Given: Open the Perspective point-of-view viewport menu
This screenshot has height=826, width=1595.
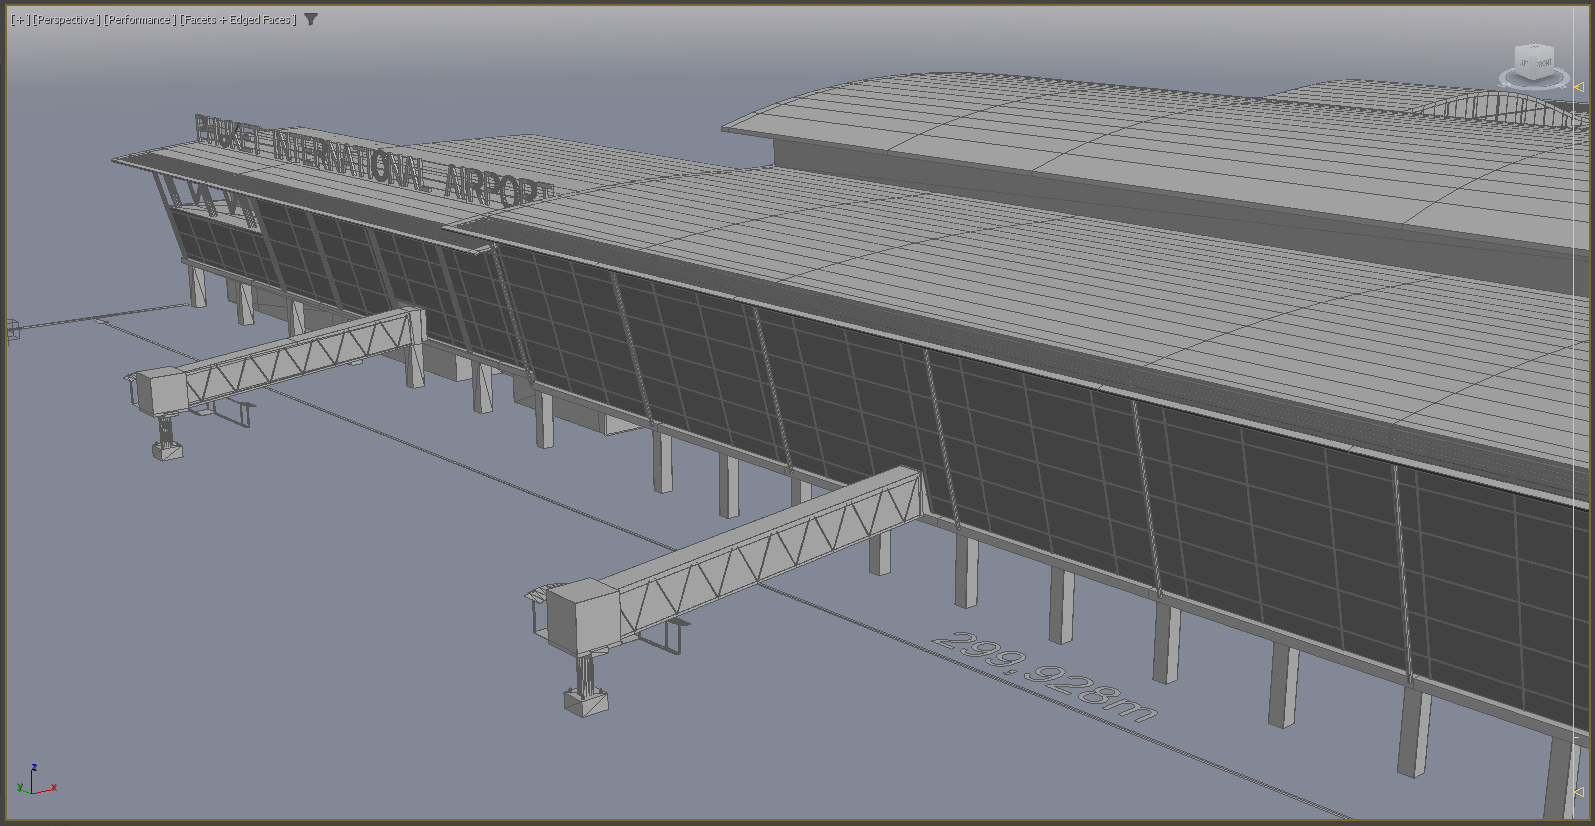Looking at the screenshot, I should [x=65, y=20].
